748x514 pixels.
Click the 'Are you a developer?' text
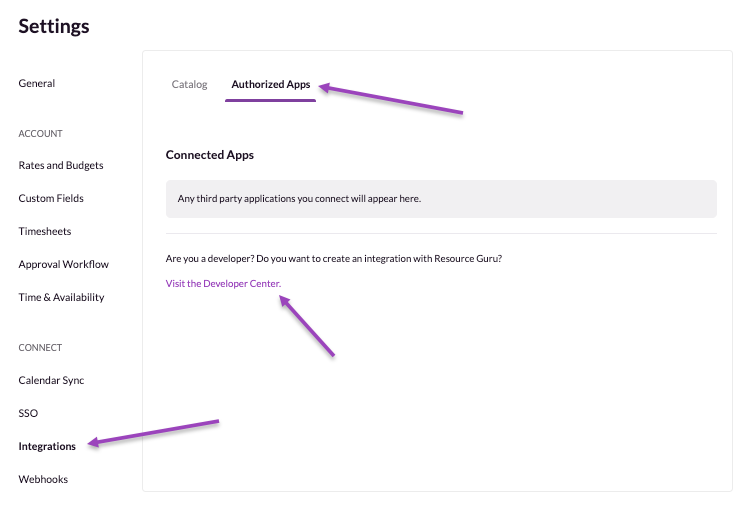click(333, 258)
